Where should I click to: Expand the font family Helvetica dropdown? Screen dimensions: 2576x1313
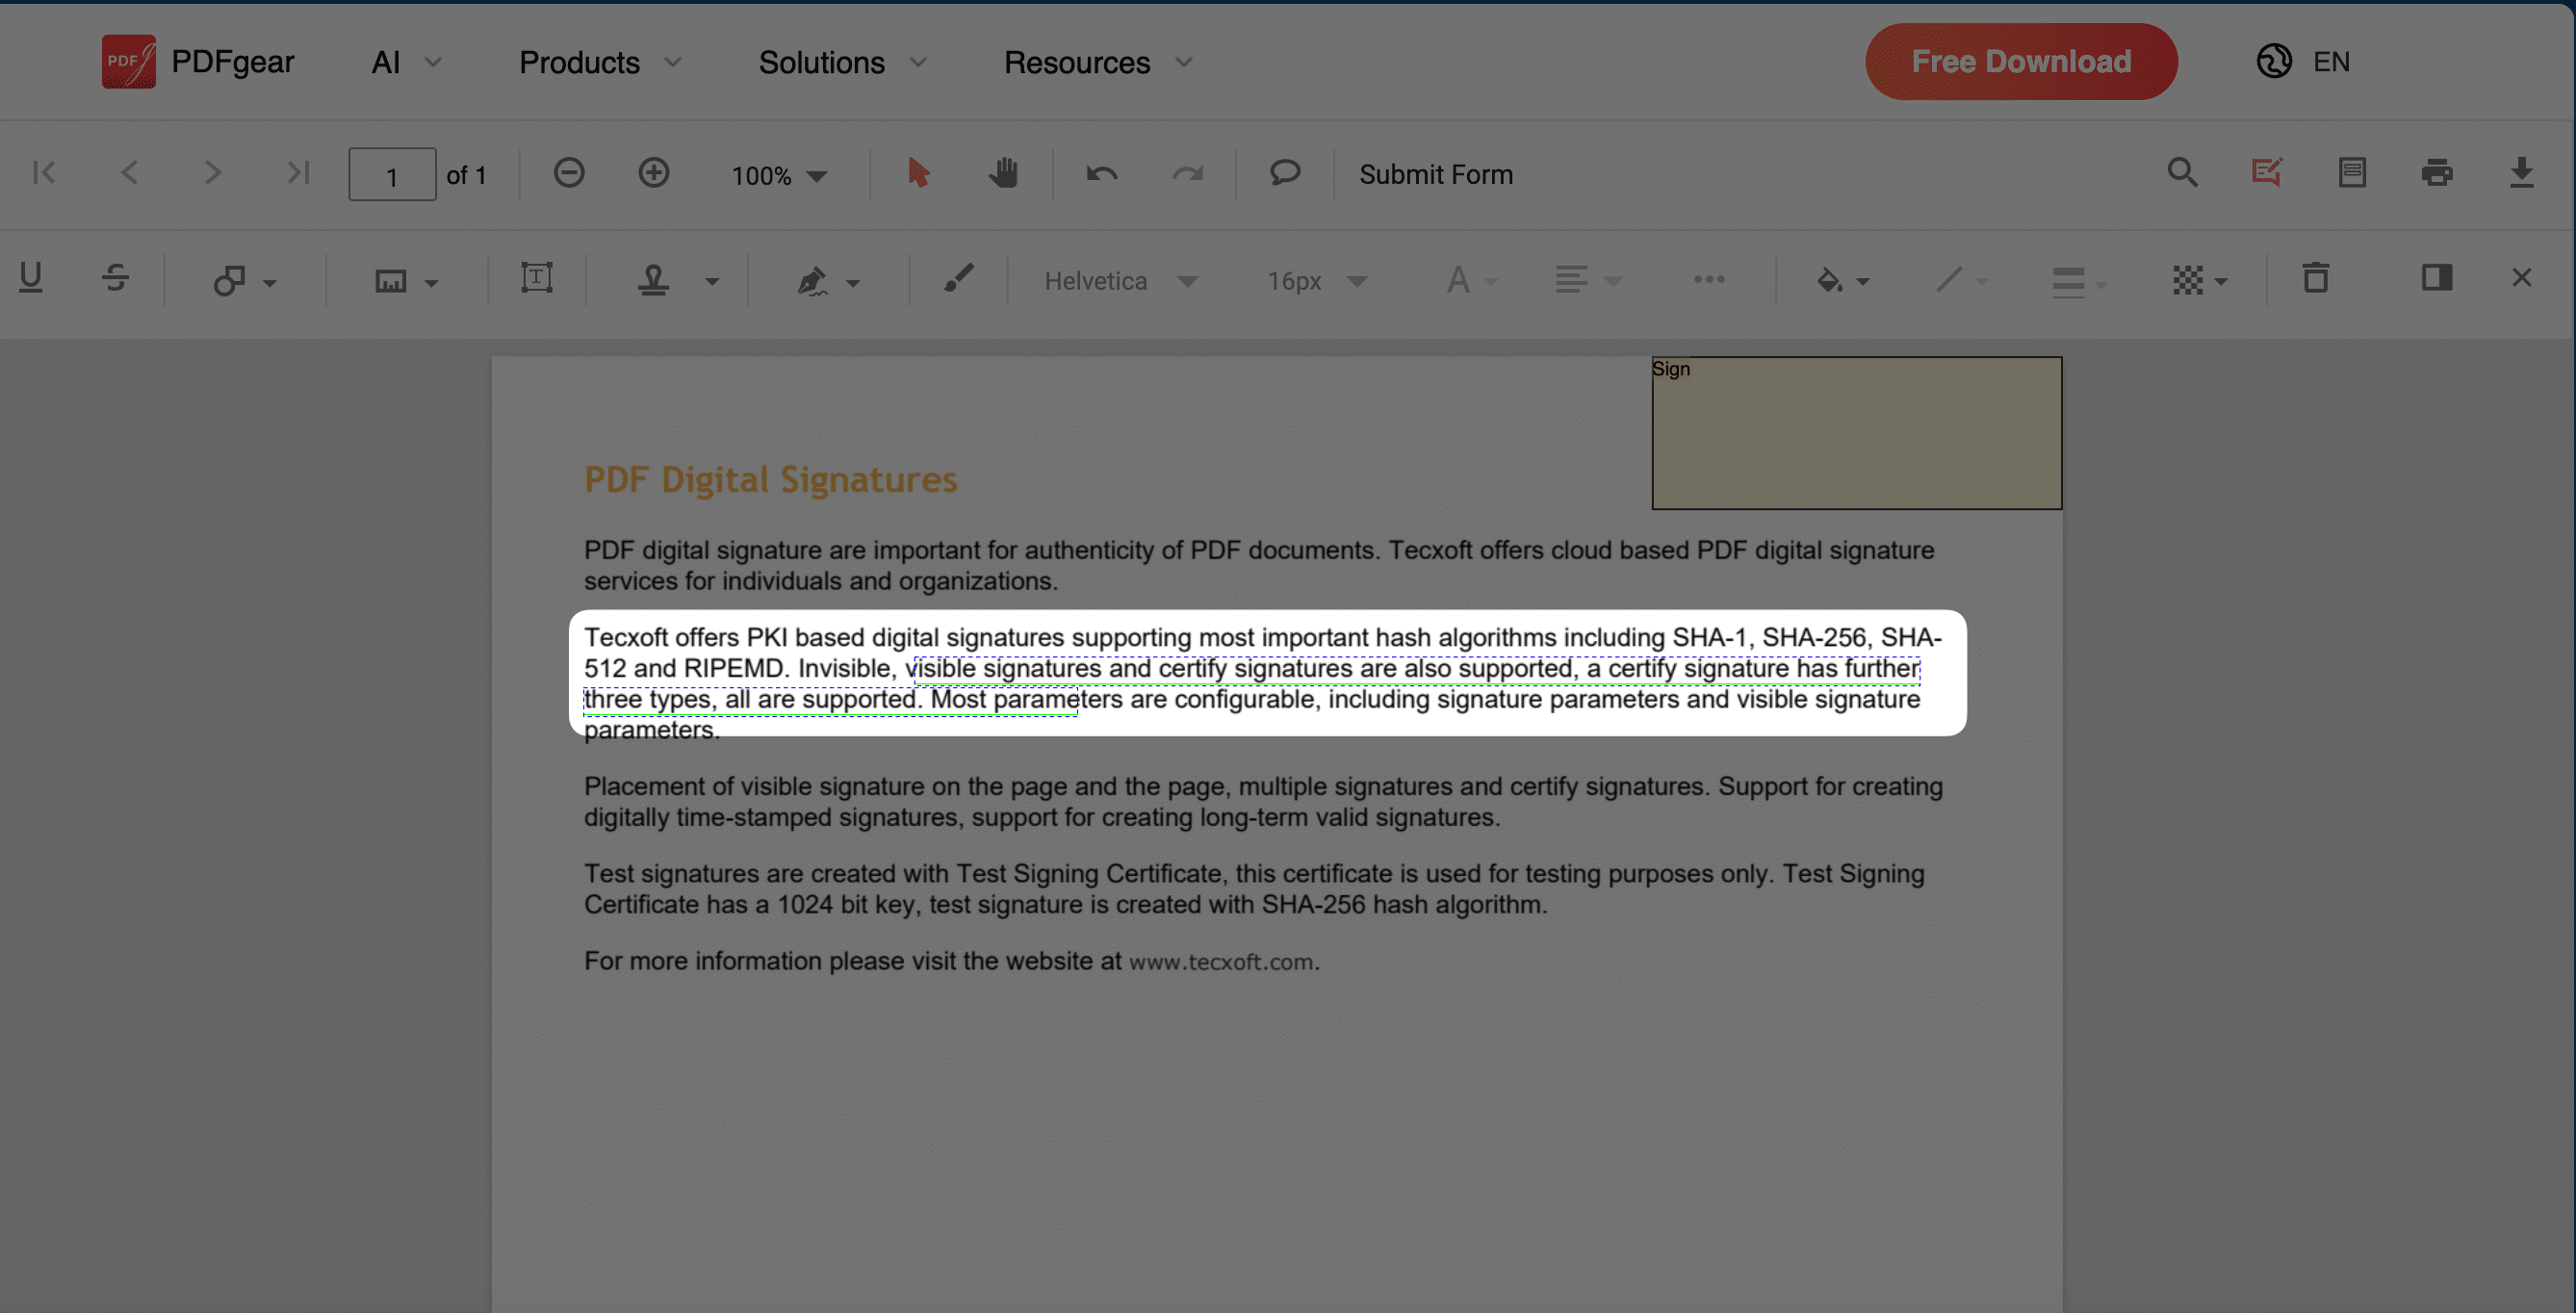click(x=1187, y=280)
